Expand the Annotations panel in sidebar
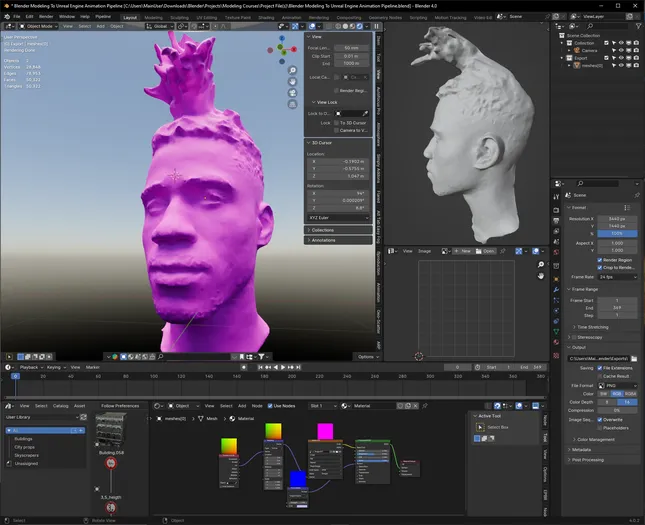This screenshot has width=645, height=525. coord(338,240)
